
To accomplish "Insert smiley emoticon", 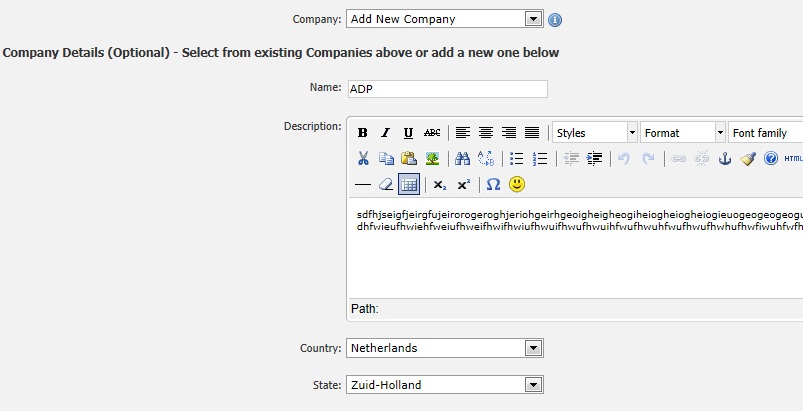I will tap(517, 184).
